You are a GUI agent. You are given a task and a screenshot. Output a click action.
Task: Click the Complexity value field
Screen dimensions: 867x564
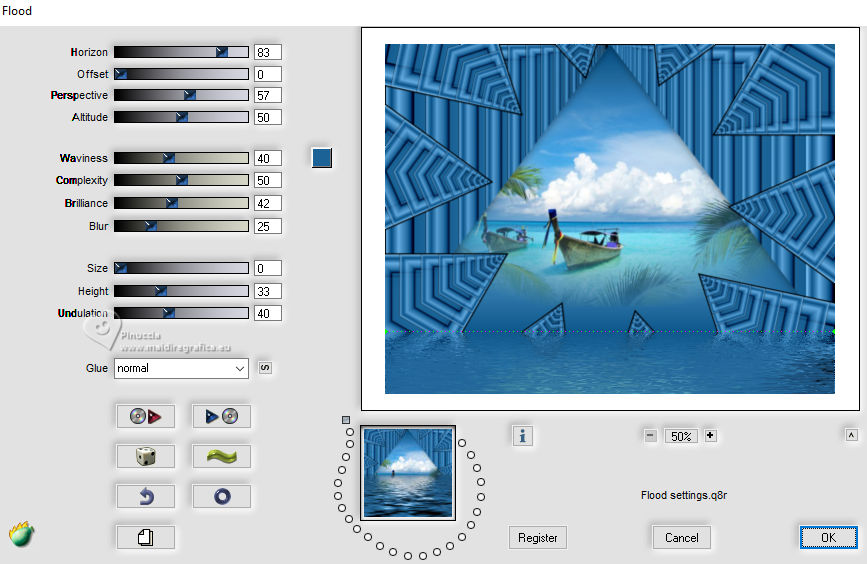pyautogui.click(x=268, y=180)
